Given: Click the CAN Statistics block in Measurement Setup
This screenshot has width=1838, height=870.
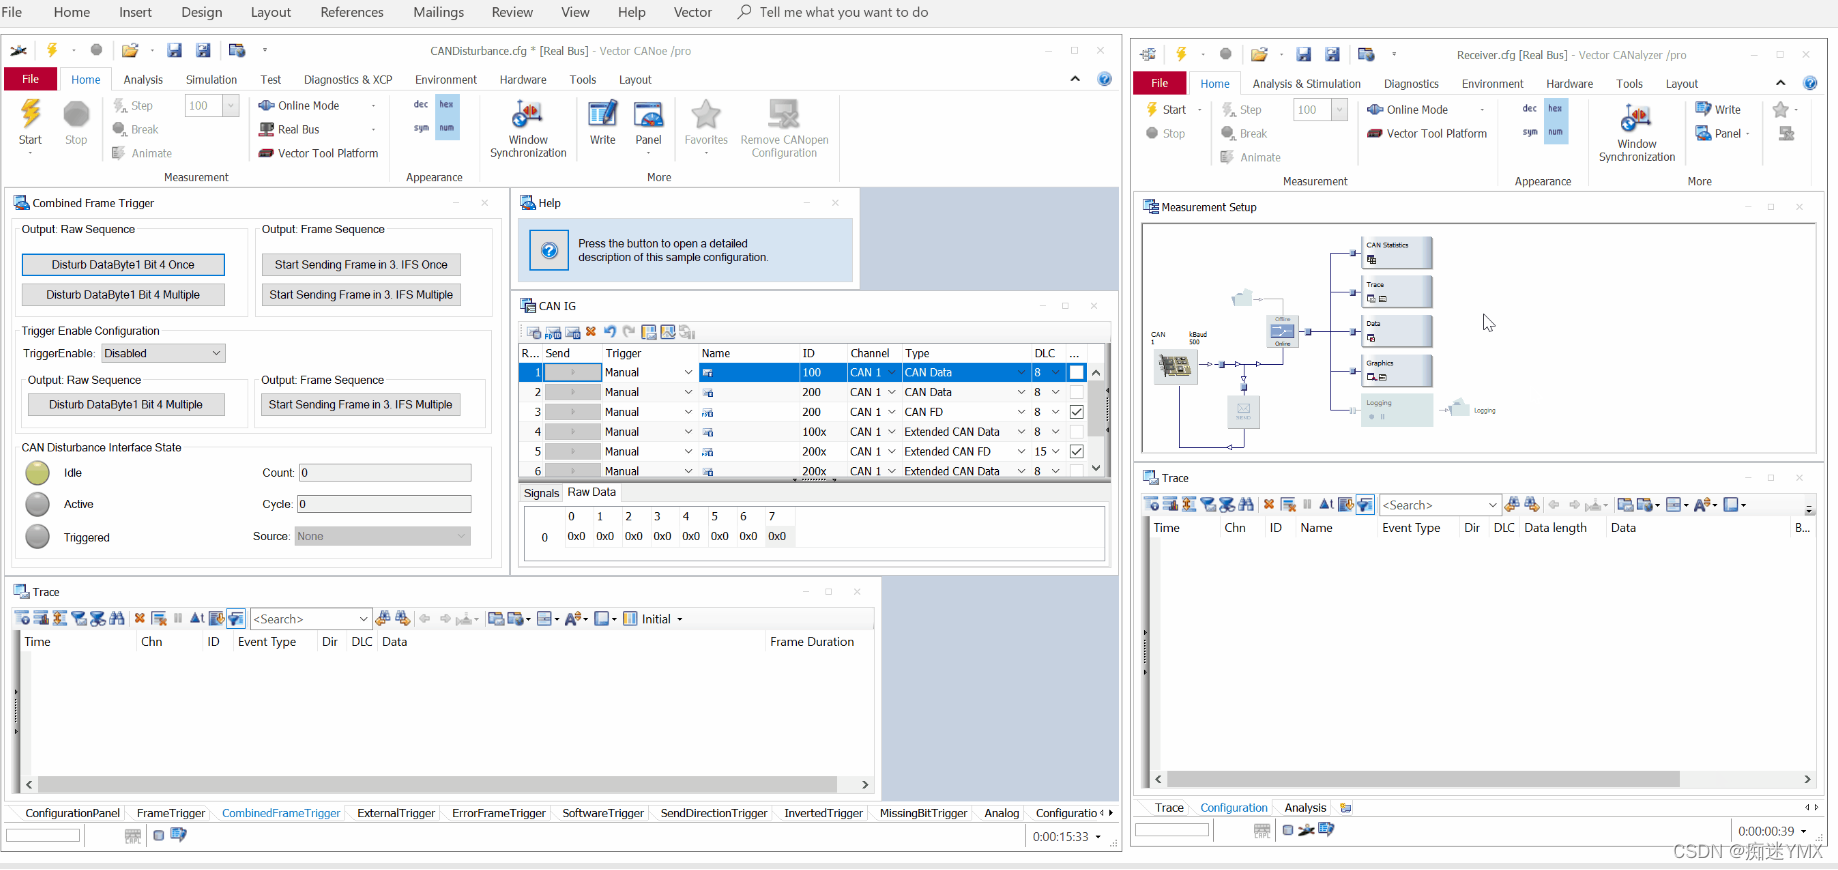Looking at the screenshot, I should tap(1398, 253).
